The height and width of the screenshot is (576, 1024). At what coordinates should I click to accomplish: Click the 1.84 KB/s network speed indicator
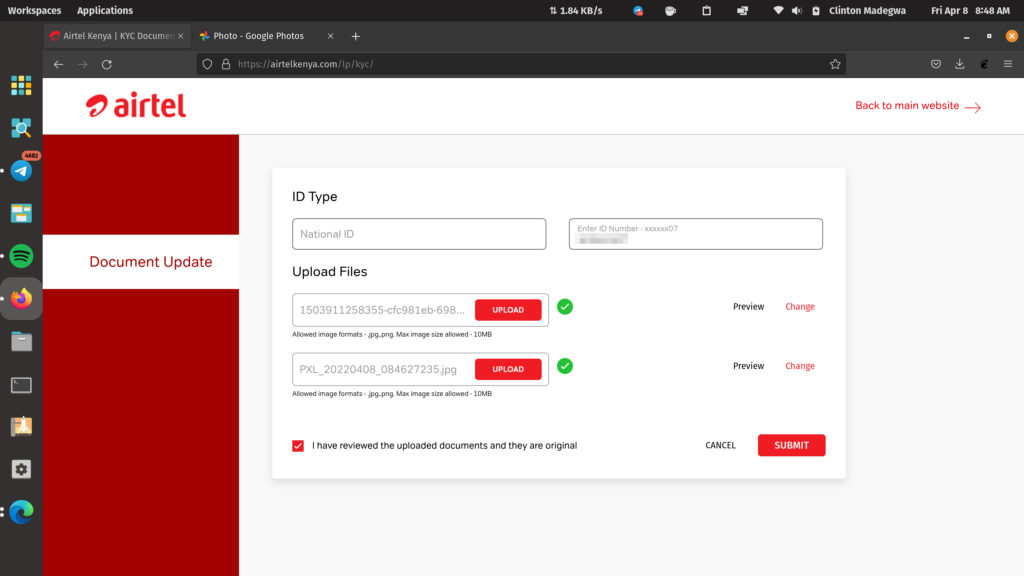pyautogui.click(x=576, y=10)
